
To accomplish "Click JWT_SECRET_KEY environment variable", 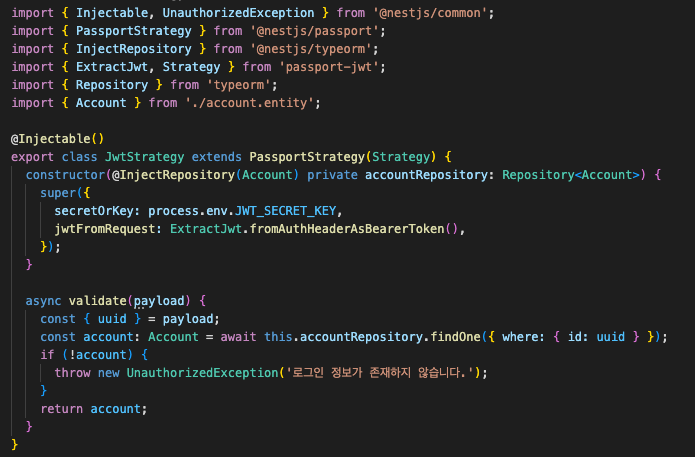I will (285, 211).
